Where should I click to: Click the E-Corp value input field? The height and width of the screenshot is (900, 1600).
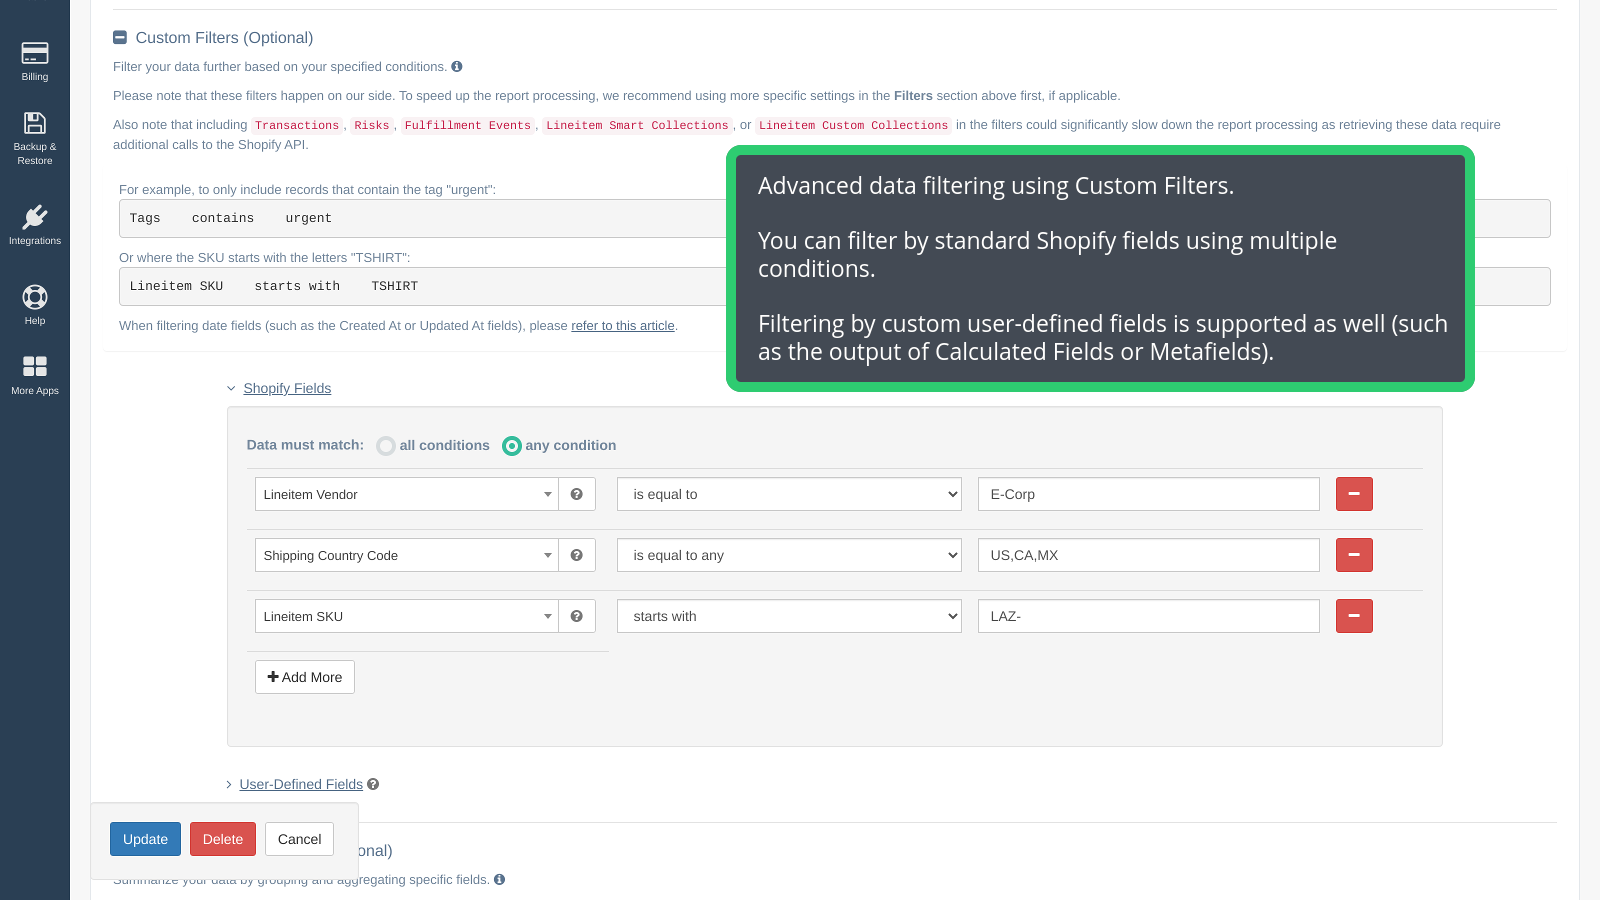pyautogui.click(x=1148, y=494)
